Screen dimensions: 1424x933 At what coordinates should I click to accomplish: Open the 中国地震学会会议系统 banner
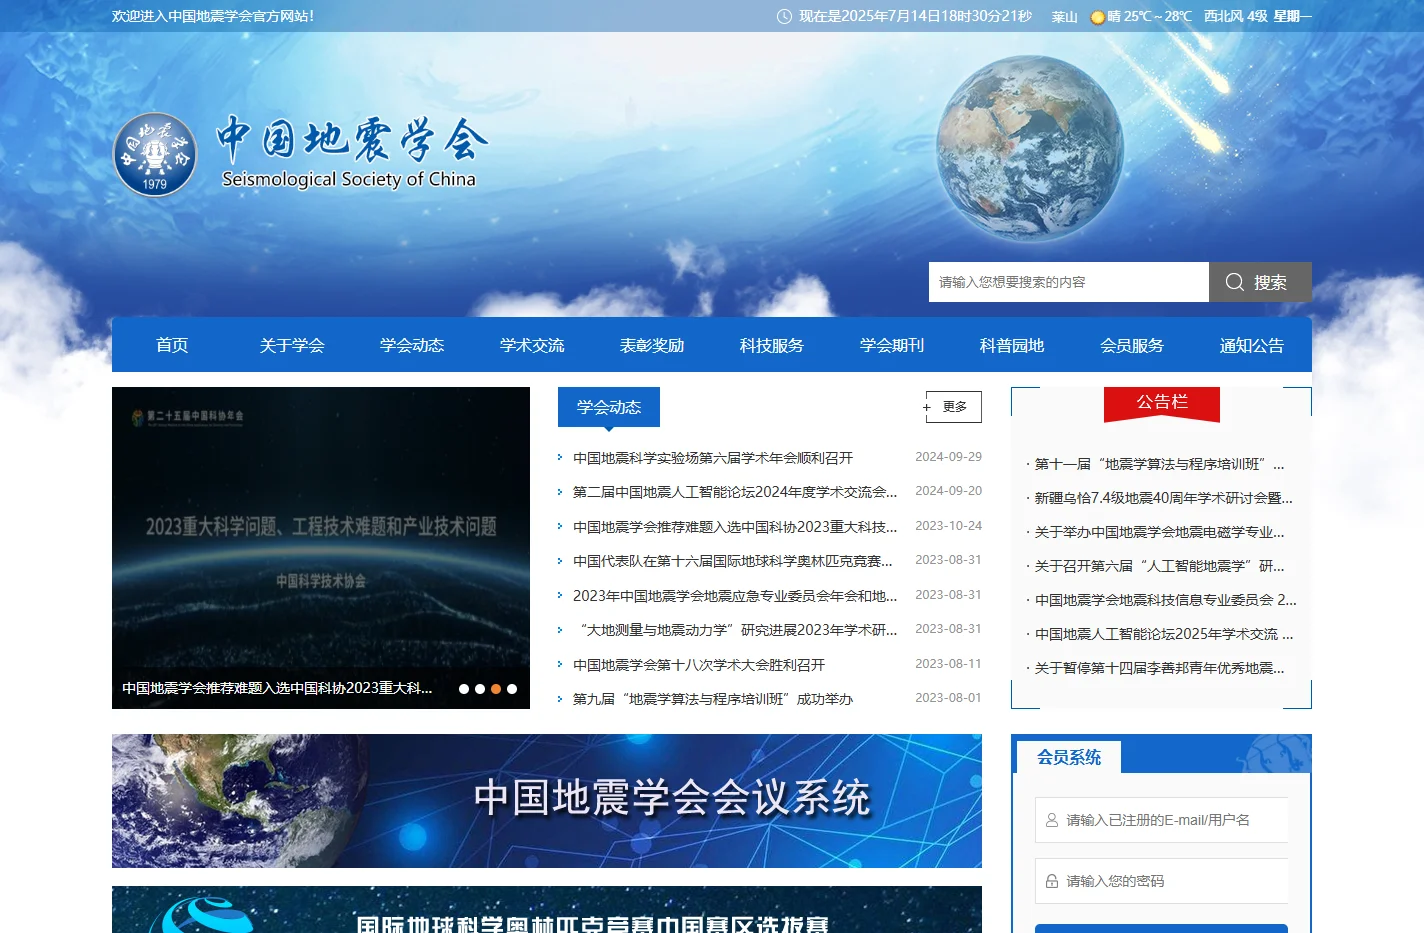(547, 801)
